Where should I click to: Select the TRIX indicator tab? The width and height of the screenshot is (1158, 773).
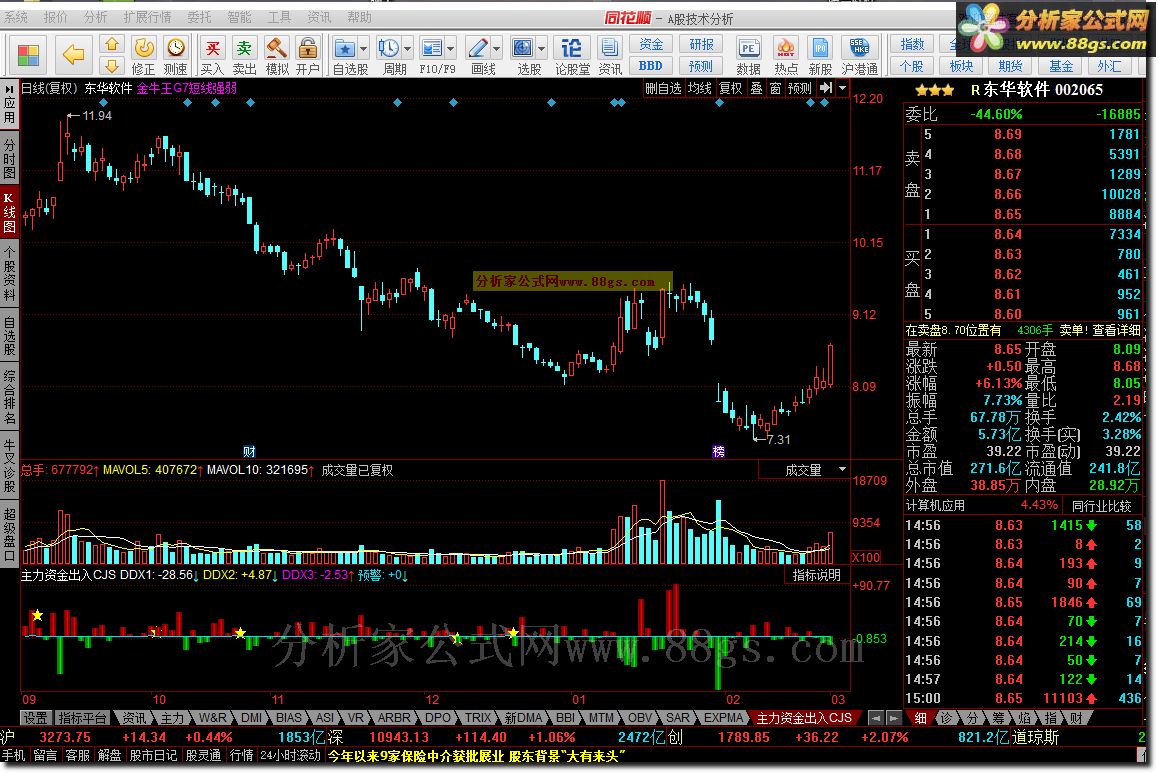478,718
